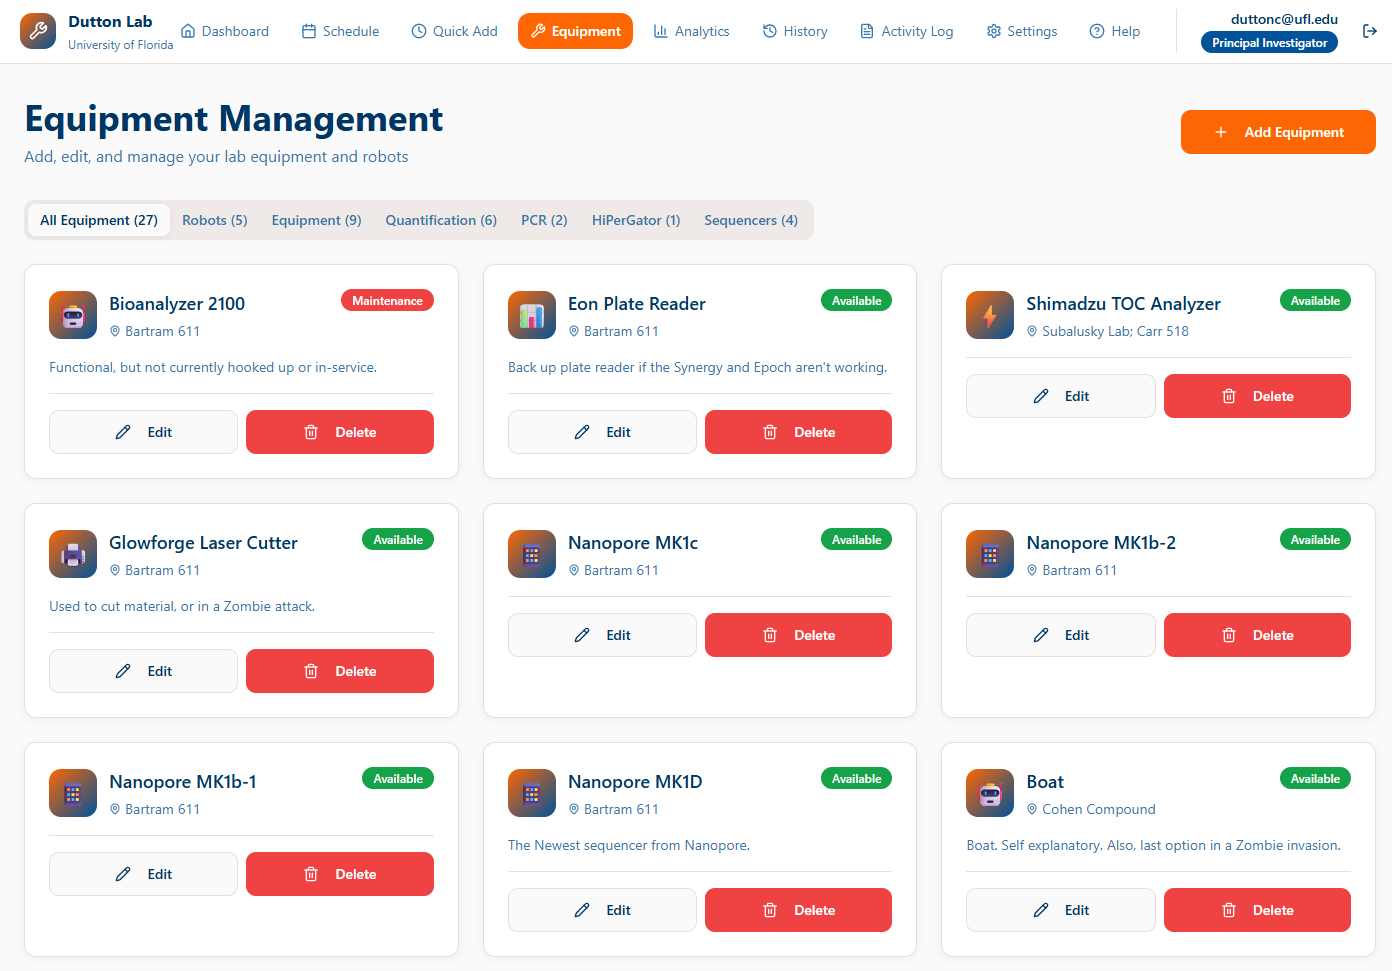
Task: Delete the Boat equipment entry
Action: (1257, 910)
